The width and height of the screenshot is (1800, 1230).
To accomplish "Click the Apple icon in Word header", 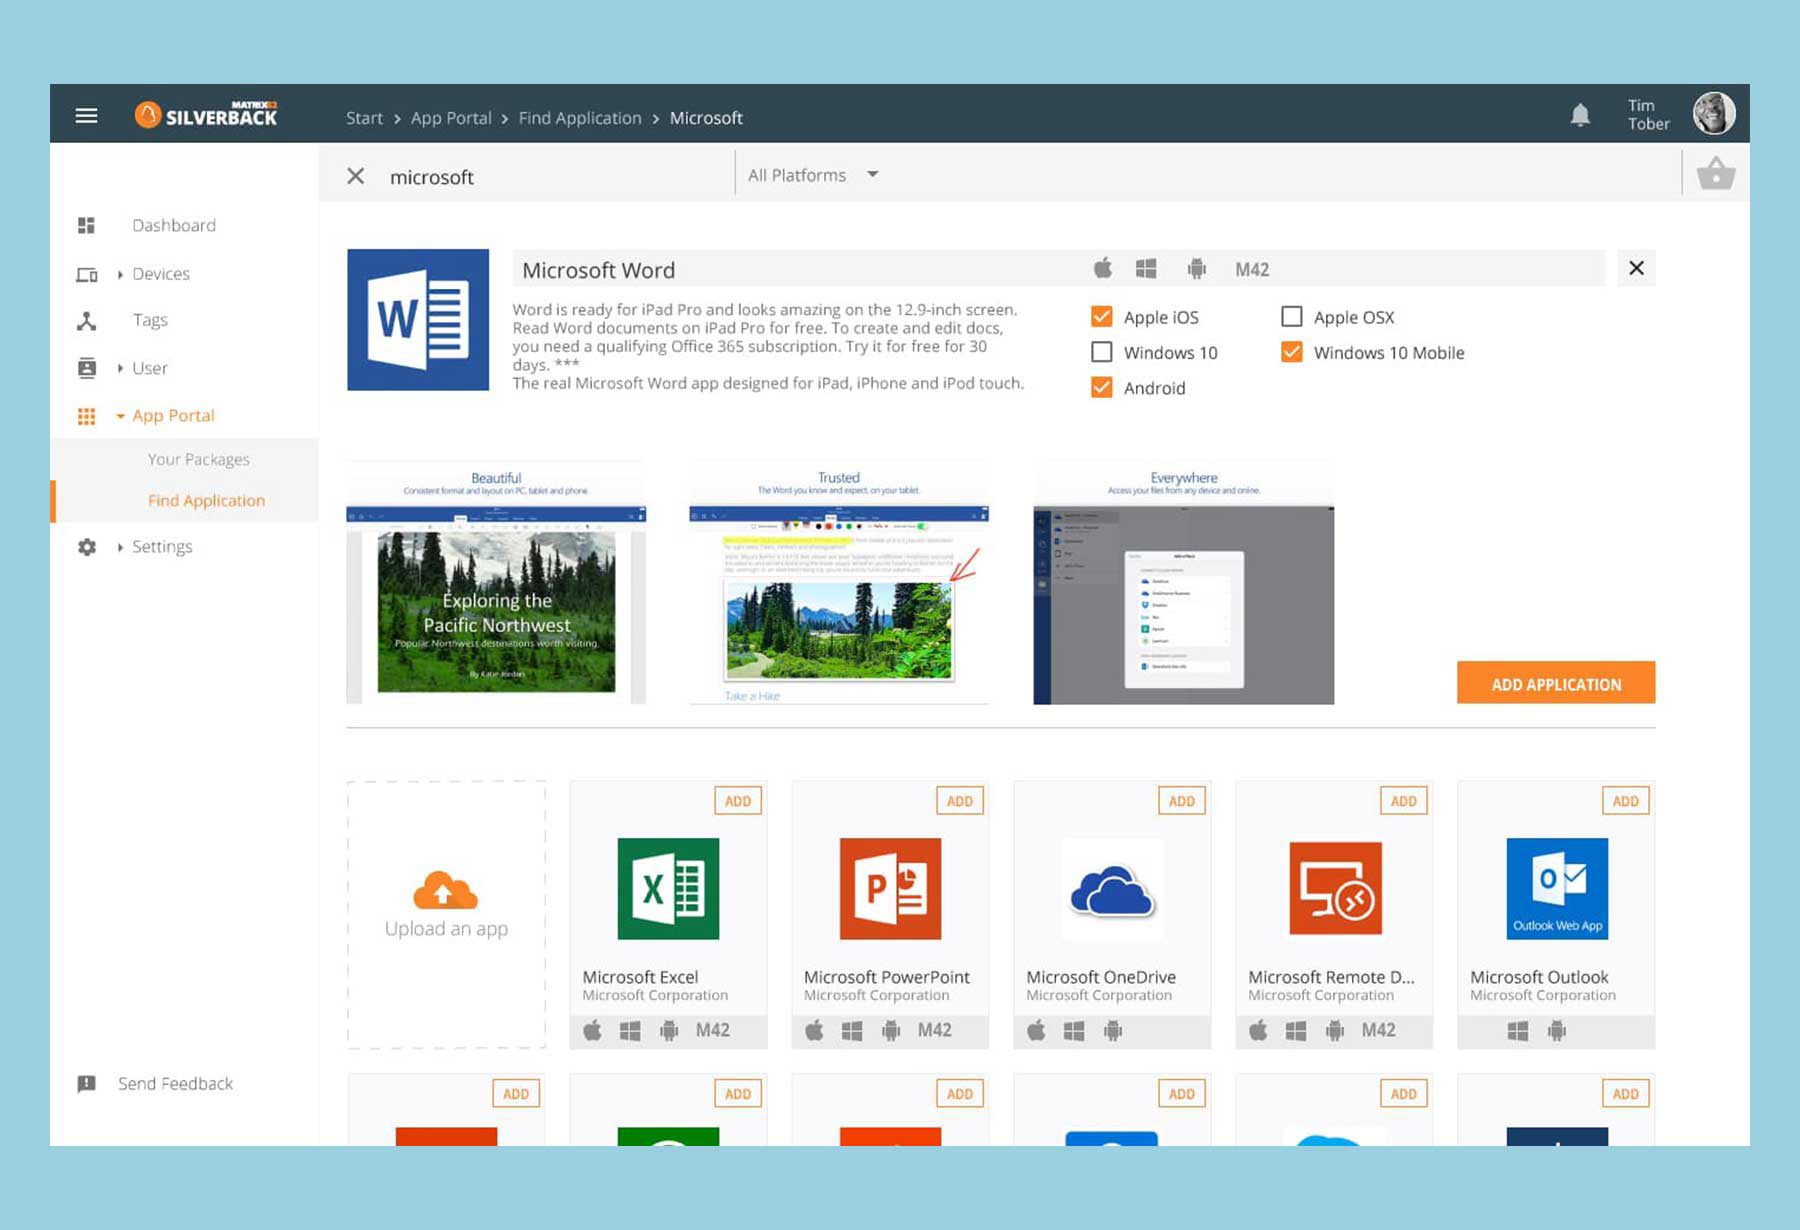I will pos(1103,268).
